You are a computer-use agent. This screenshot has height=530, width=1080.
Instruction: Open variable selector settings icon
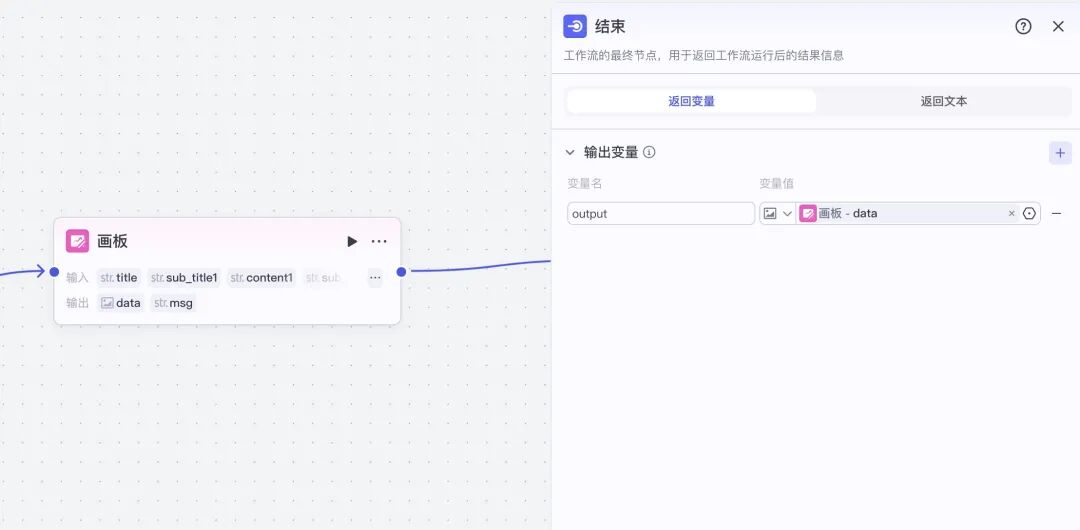pos(1029,214)
